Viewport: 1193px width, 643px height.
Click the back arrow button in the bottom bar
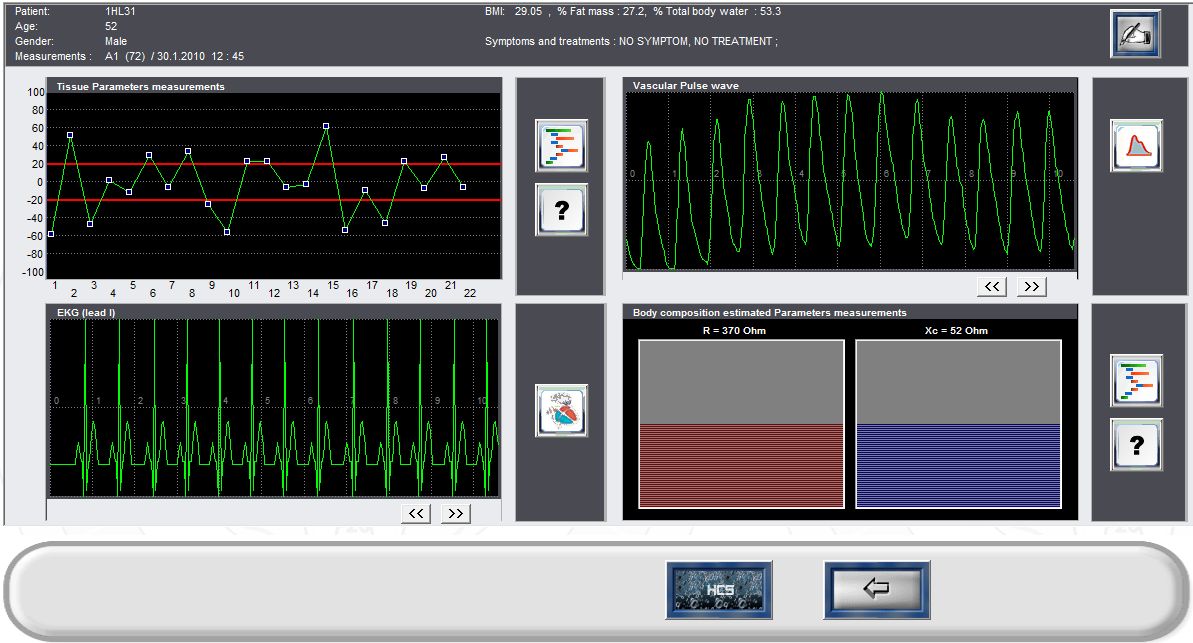pyautogui.click(x=876, y=589)
